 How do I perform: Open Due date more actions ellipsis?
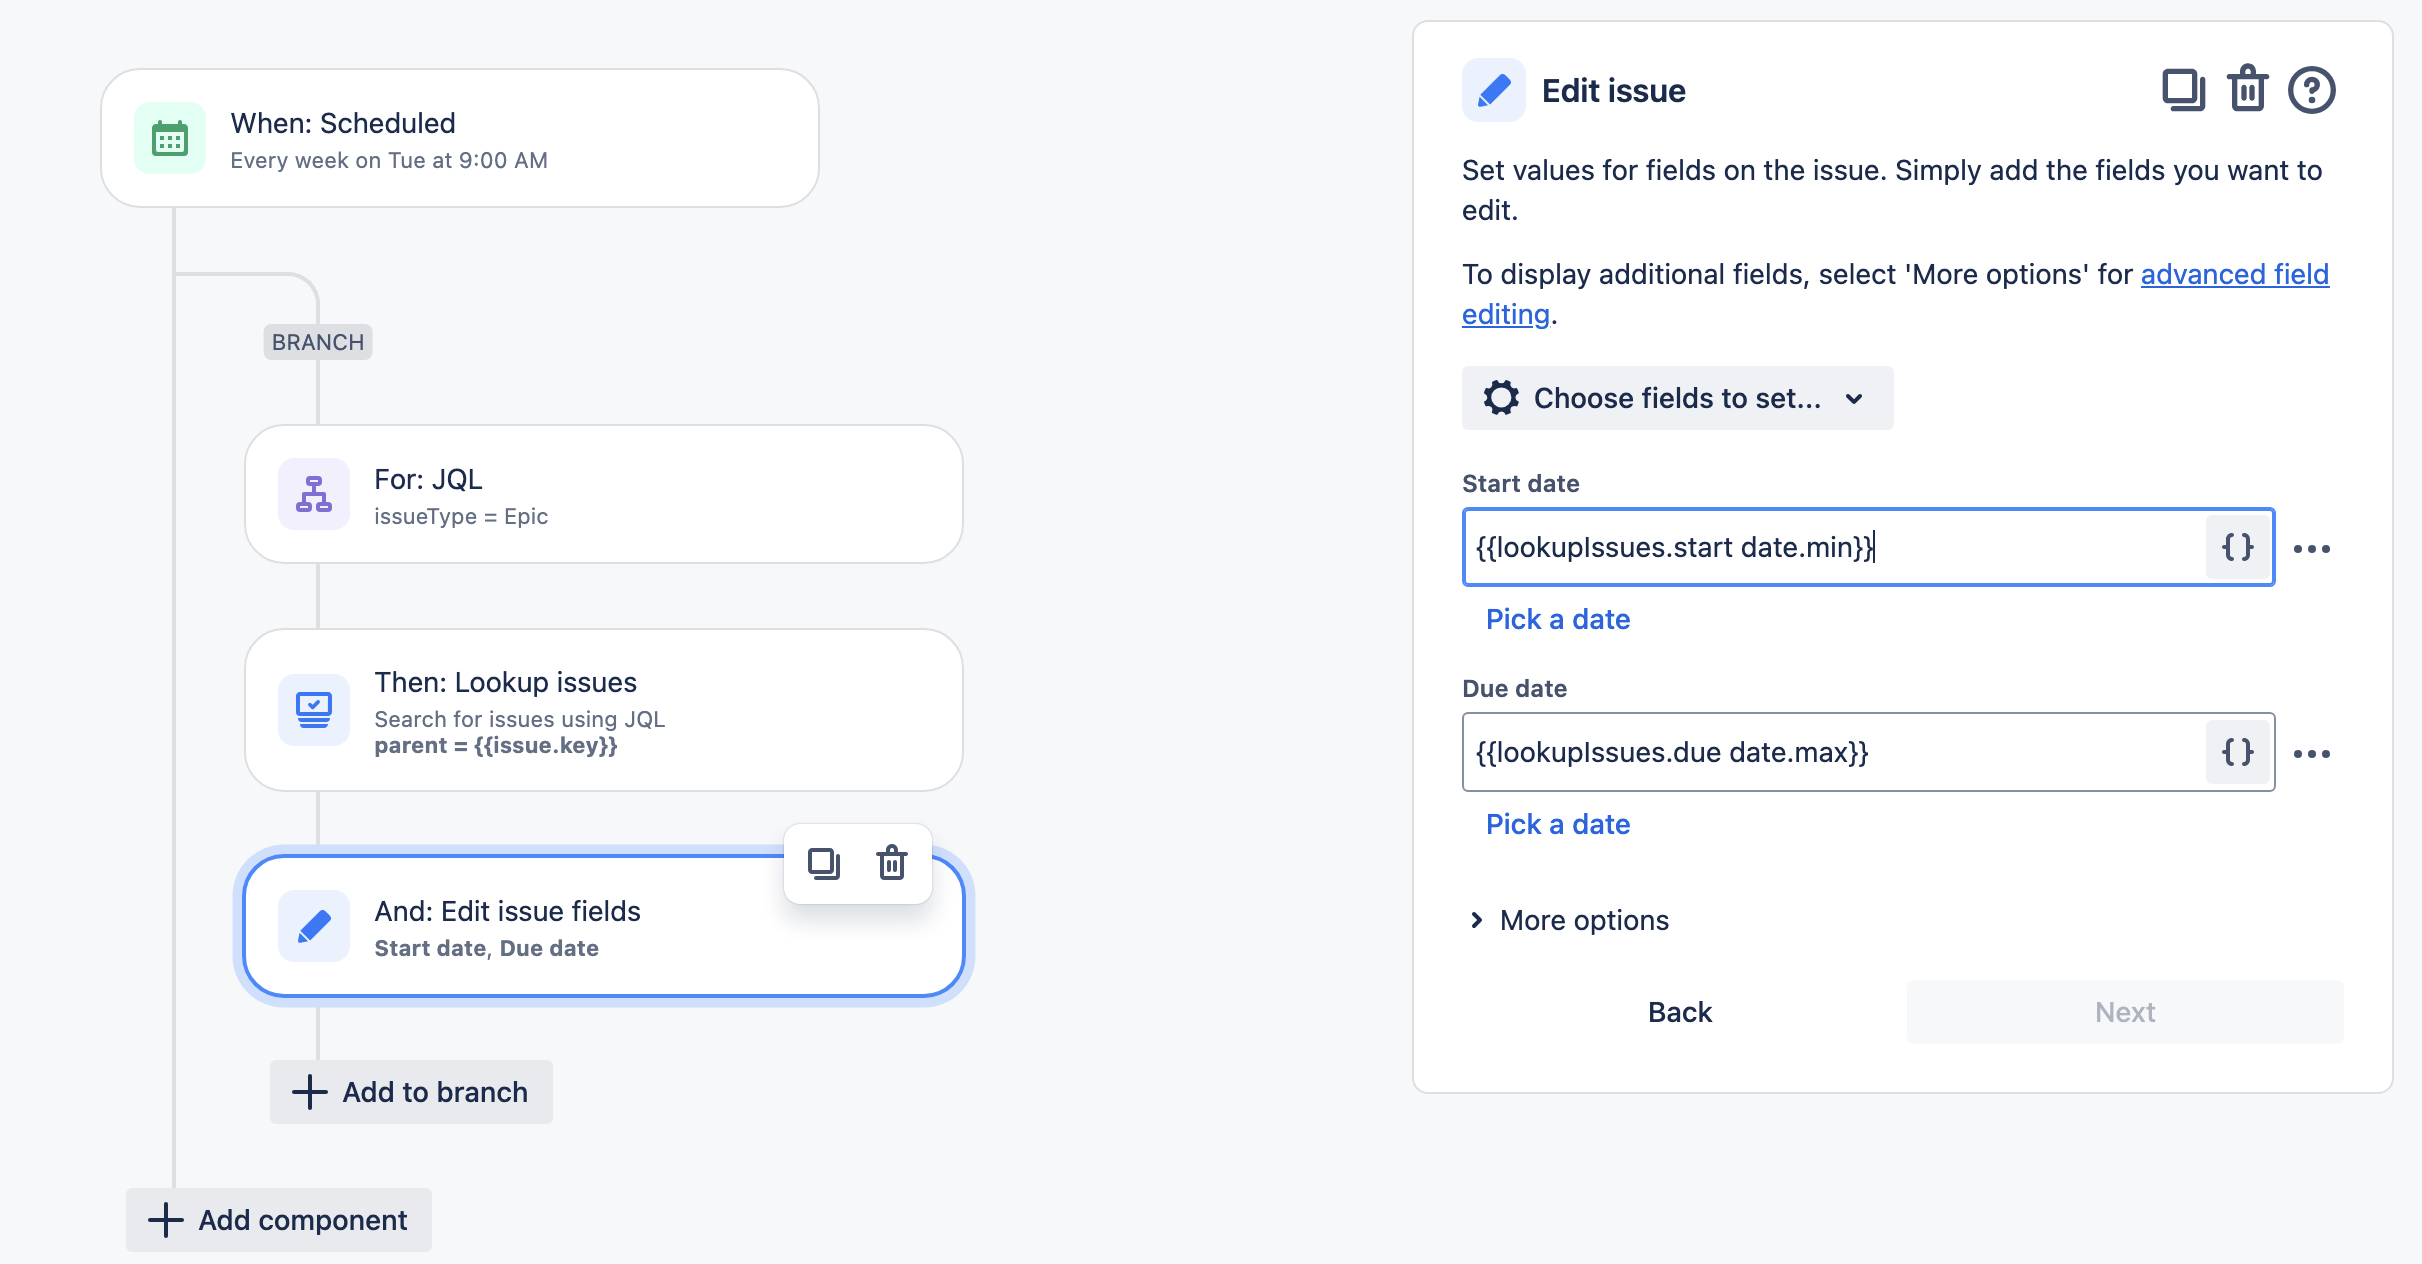tap(2312, 754)
